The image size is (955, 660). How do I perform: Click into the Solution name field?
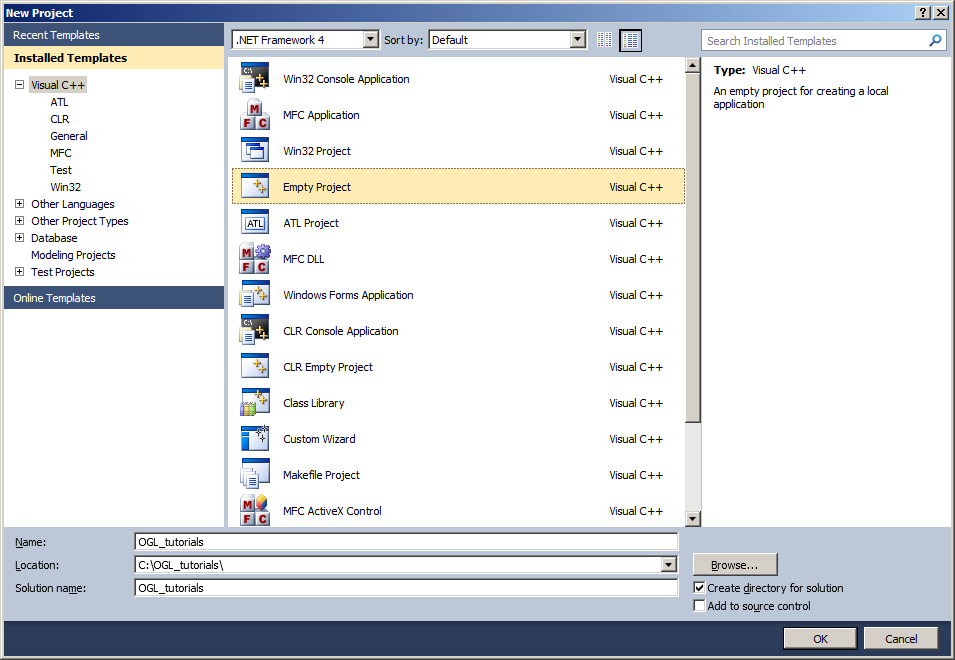[x=406, y=588]
